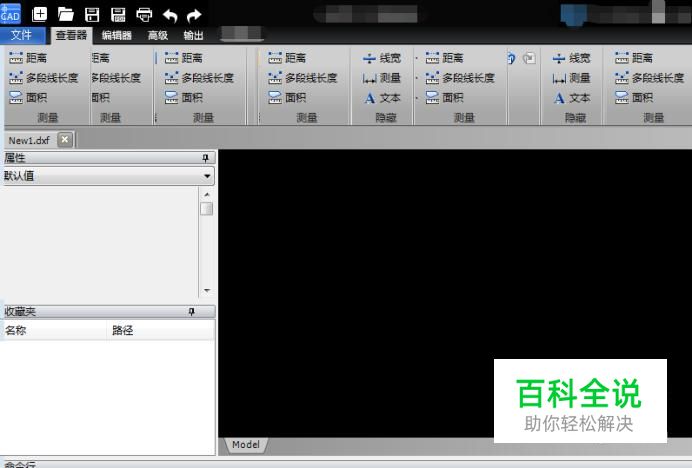The height and width of the screenshot is (468, 692).
Task: Switch to the 编辑器 ribbon tab
Action: coord(117,35)
